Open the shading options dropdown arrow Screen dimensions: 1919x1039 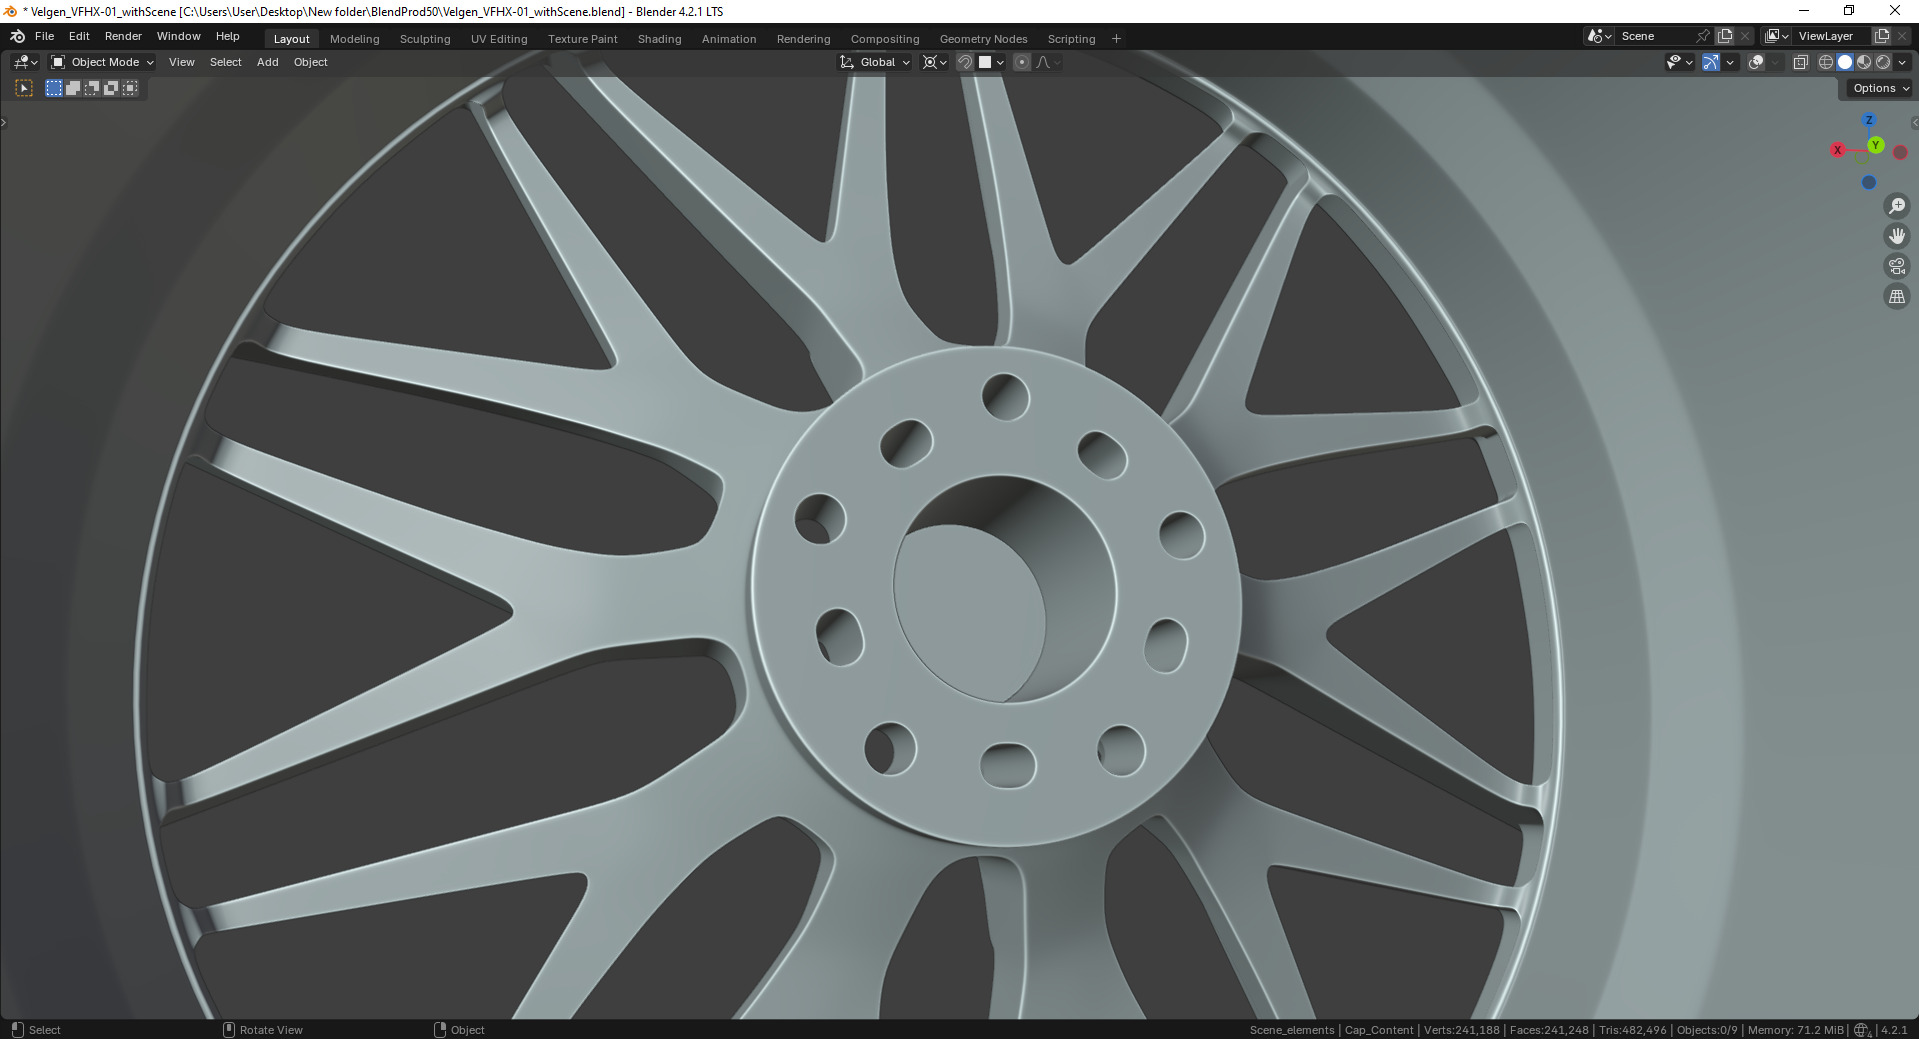[1902, 62]
